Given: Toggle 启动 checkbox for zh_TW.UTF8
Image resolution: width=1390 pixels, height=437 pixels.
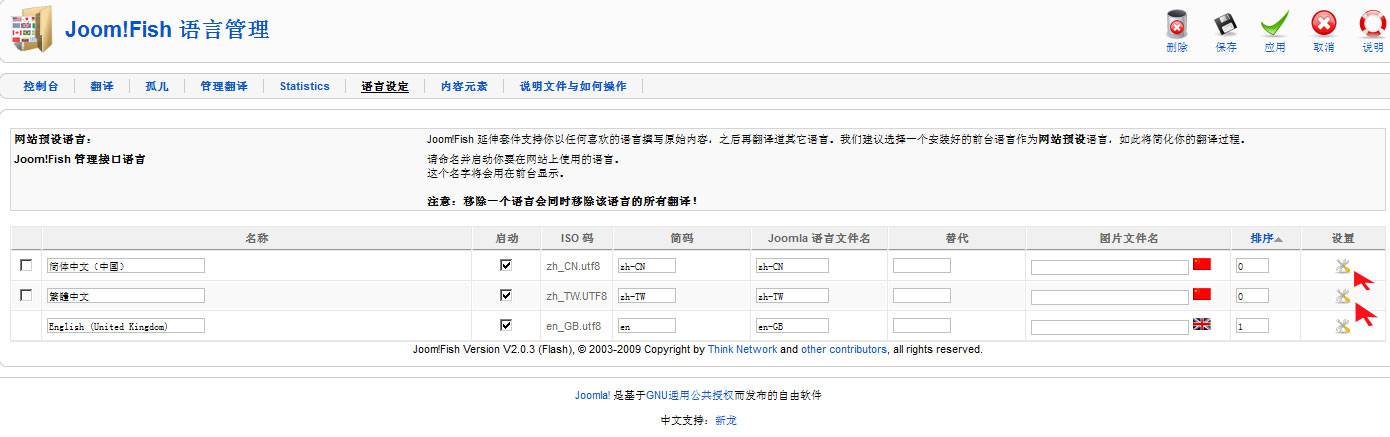Looking at the screenshot, I should click(506, 295).
